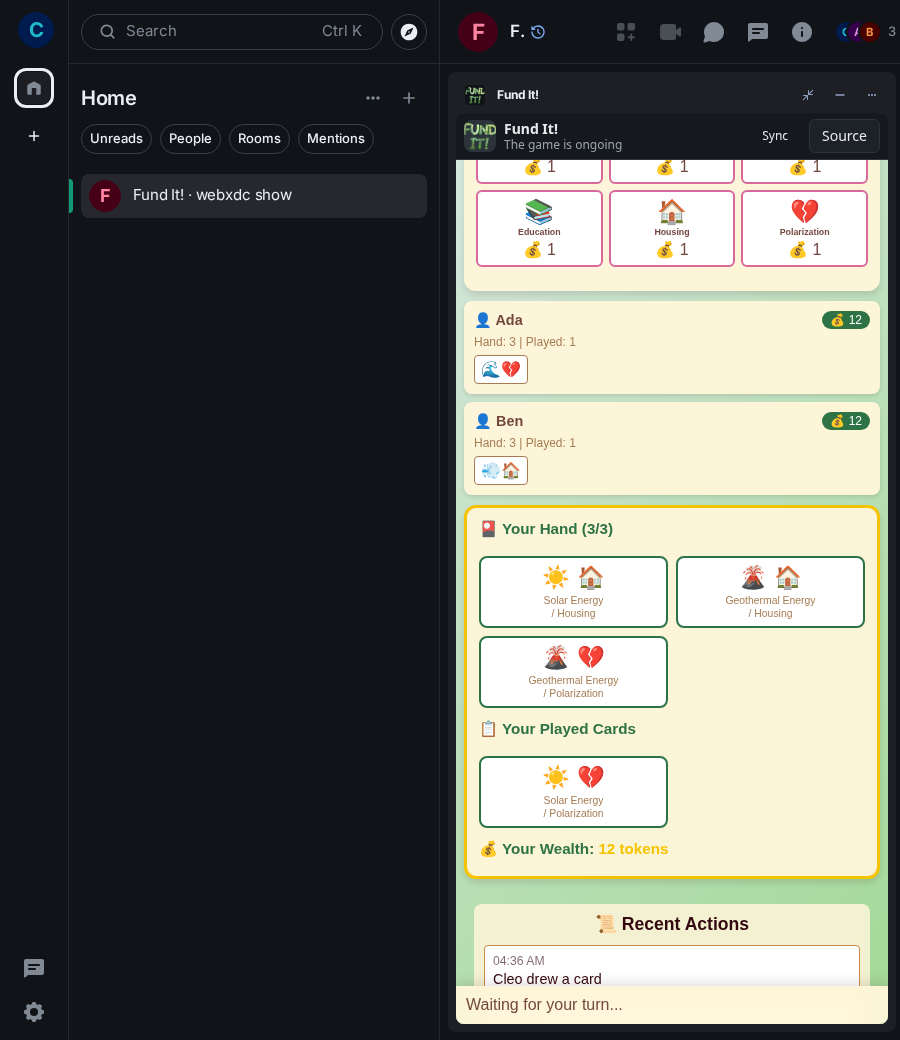Start a video call with camera icon

coord(671,32)
